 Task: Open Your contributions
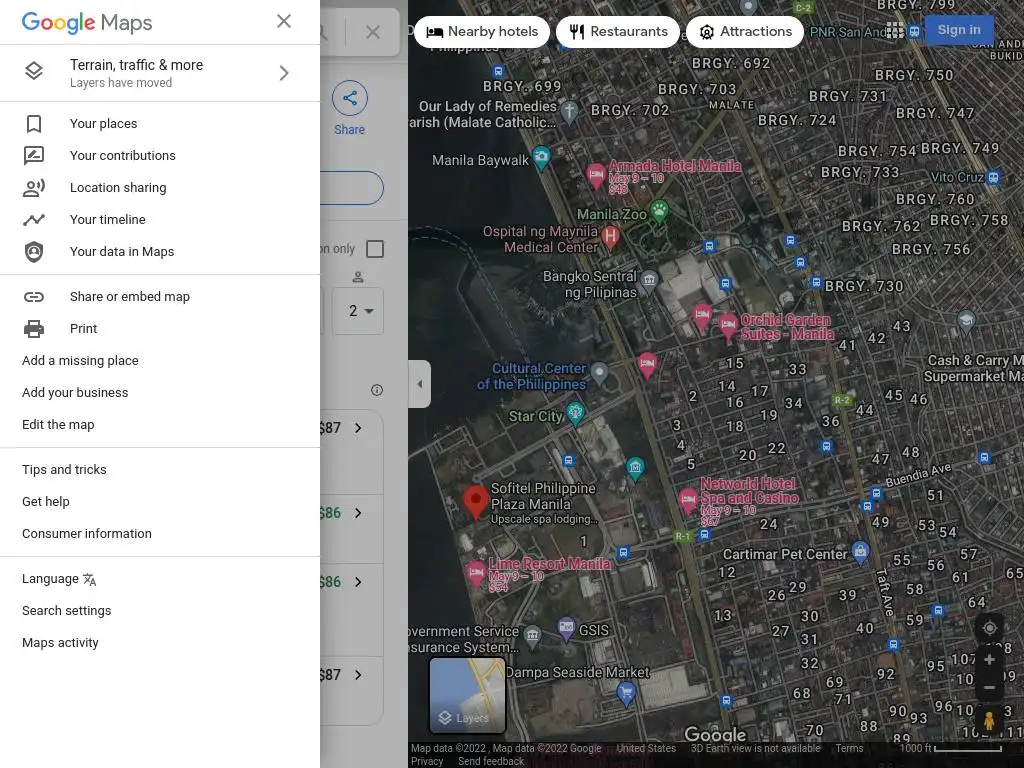(x=160, y=155)
